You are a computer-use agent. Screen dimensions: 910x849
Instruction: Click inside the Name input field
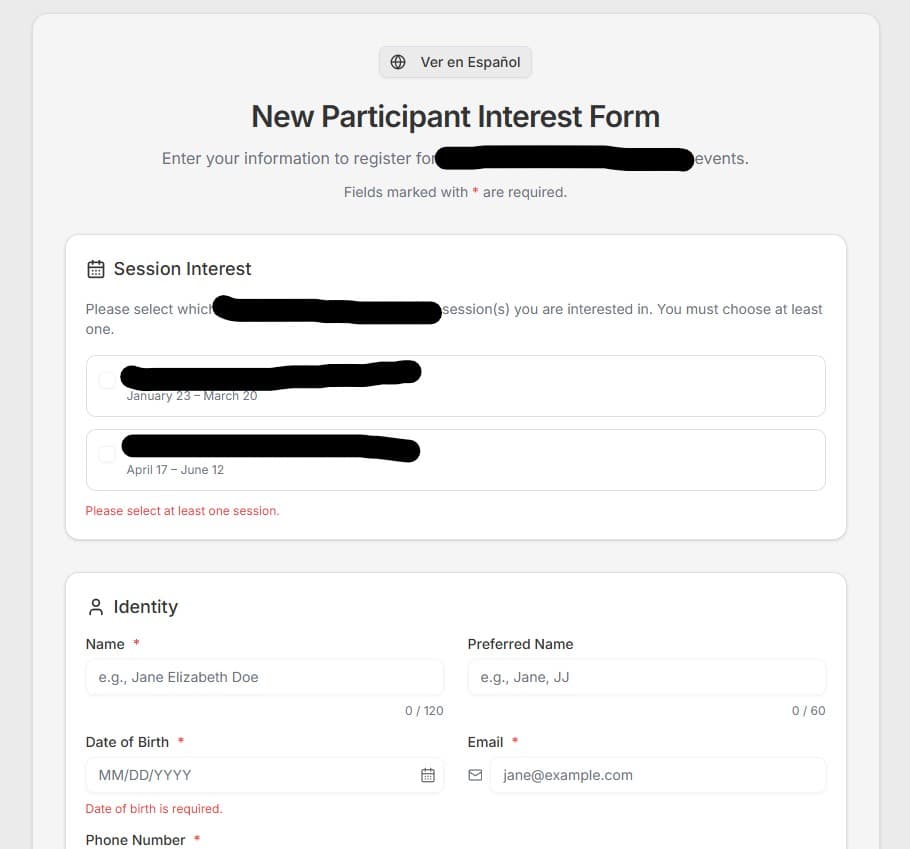(x=264, y=677)
